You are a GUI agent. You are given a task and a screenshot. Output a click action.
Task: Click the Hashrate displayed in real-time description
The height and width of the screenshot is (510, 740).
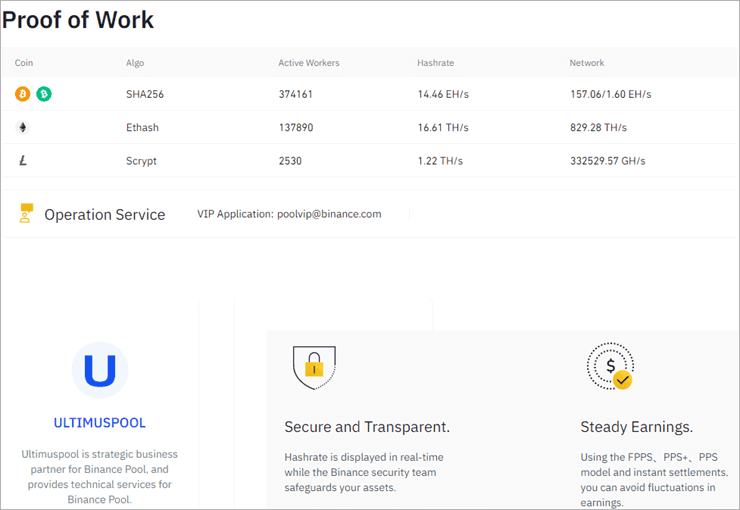click(364, 472)
